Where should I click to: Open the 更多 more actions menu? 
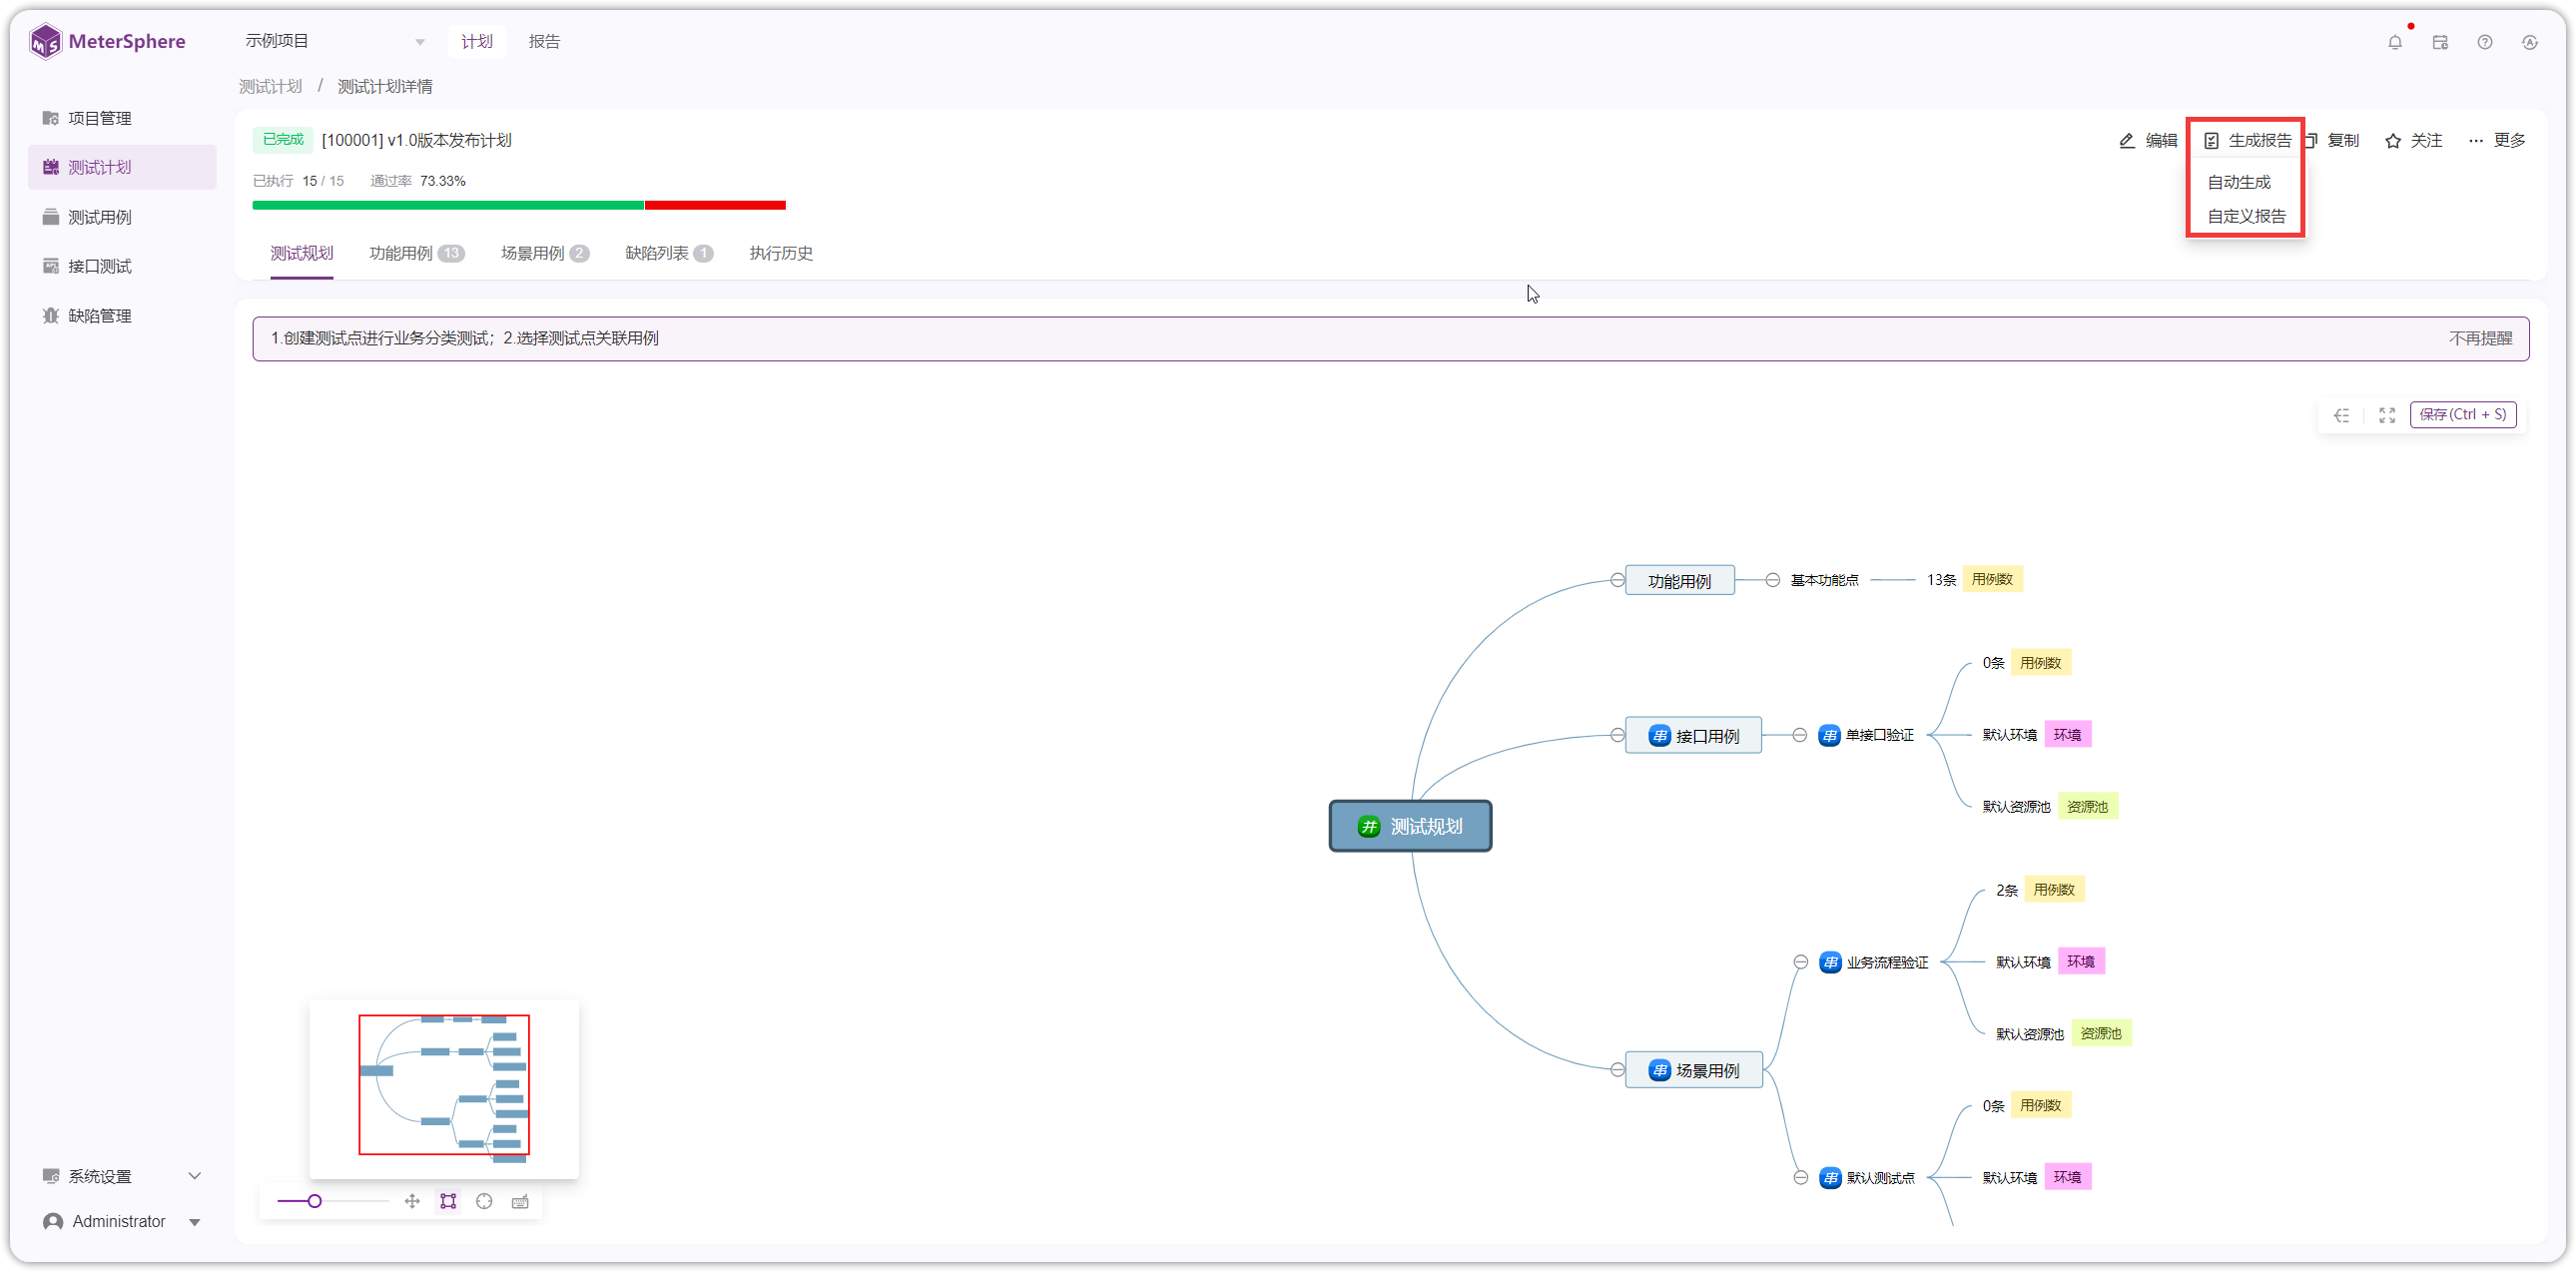(2496, 141)
